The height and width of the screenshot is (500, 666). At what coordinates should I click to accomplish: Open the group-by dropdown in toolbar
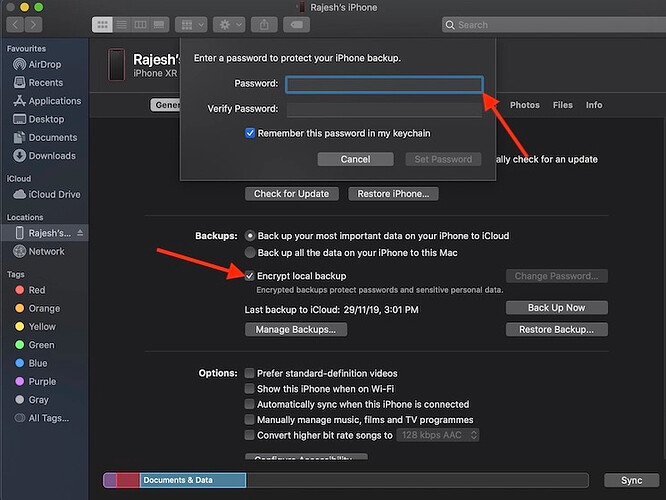pos(192,23)
